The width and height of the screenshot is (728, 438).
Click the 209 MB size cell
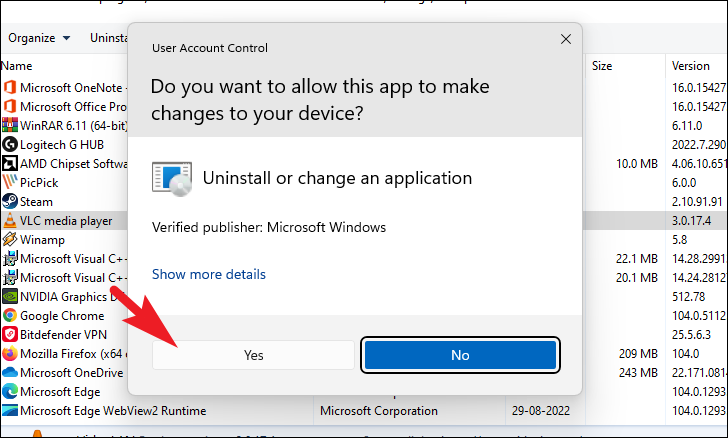638,354
